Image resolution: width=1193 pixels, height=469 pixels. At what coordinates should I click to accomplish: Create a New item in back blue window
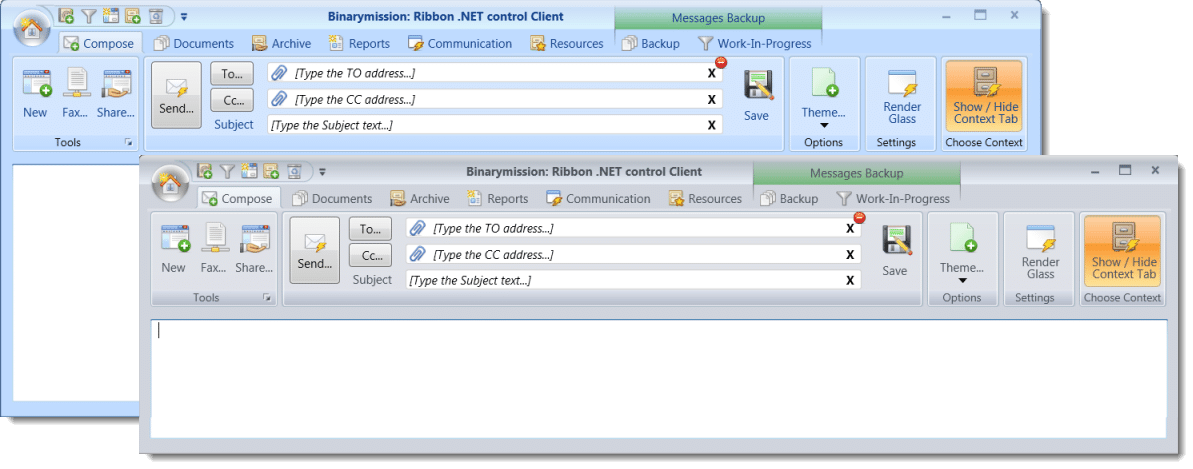[35, 93]
